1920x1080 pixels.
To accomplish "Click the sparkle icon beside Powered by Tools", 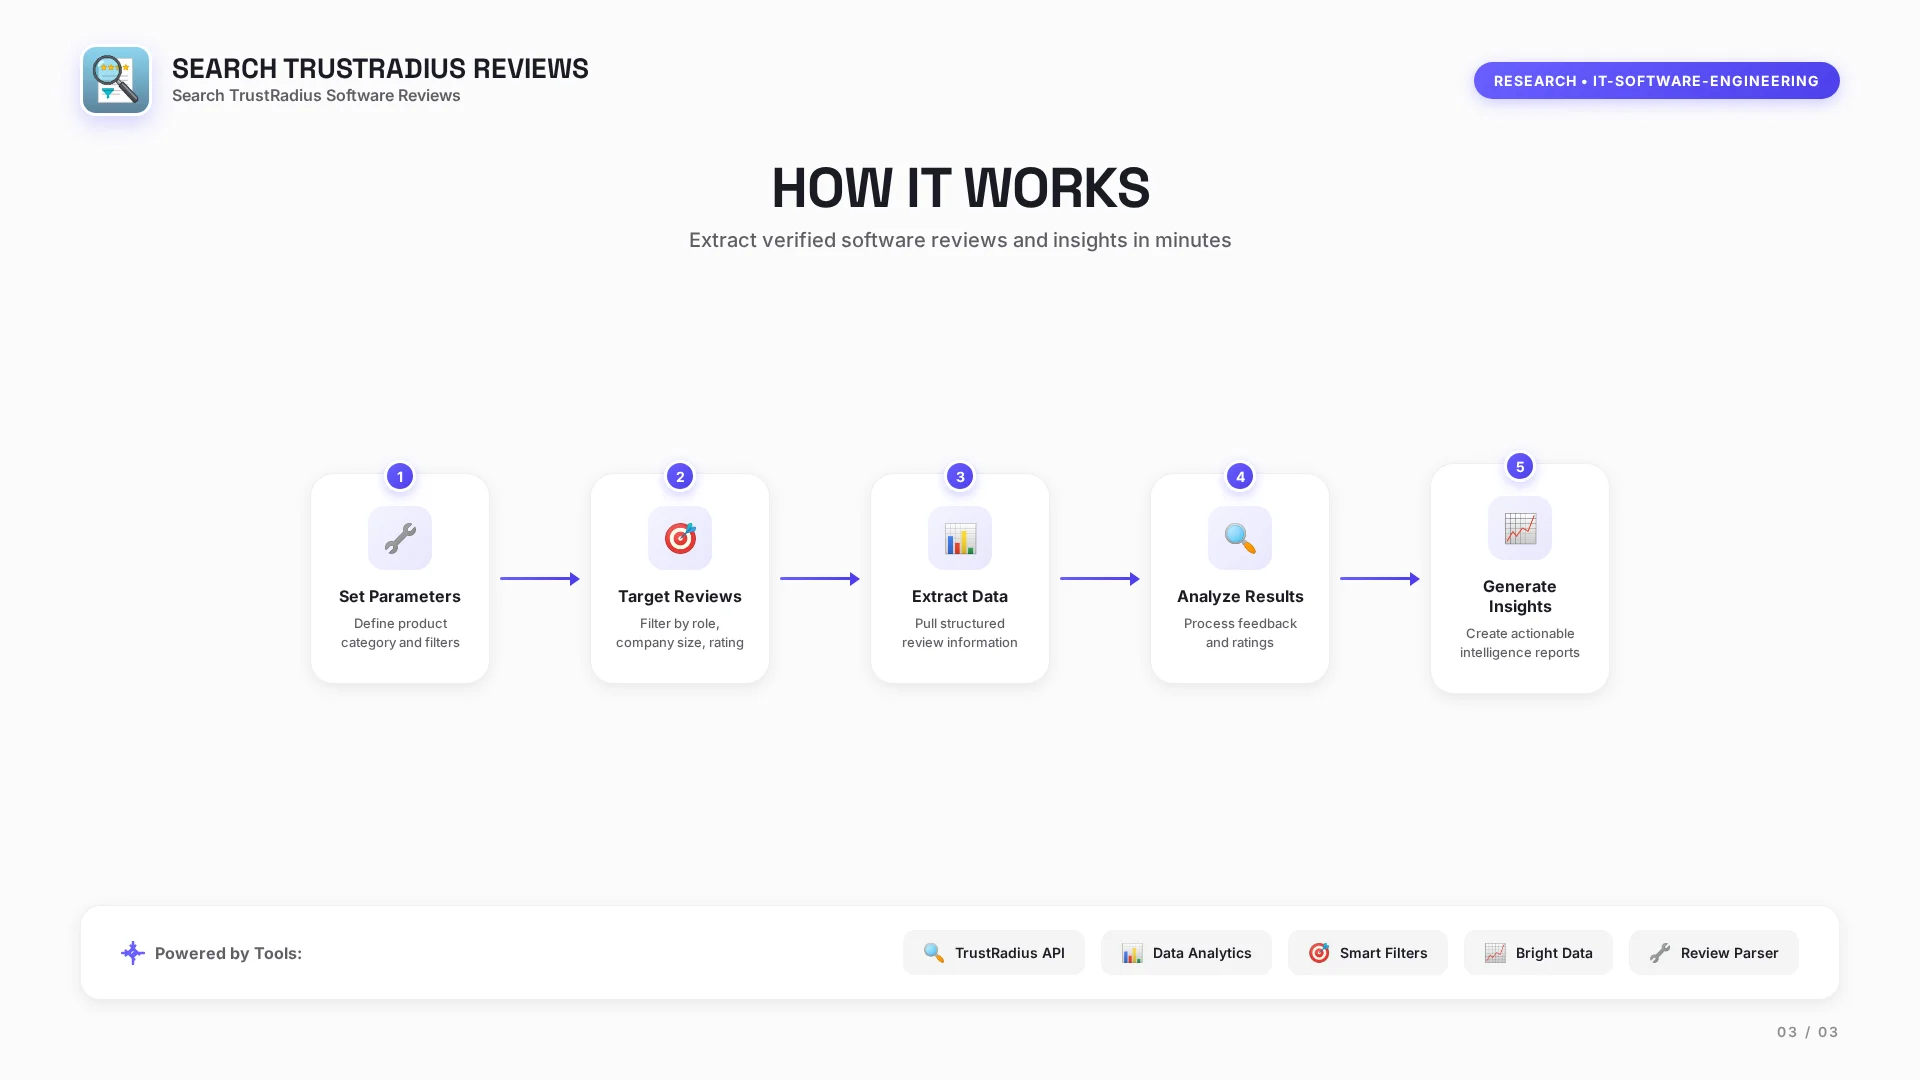I will tap(133, 953).
